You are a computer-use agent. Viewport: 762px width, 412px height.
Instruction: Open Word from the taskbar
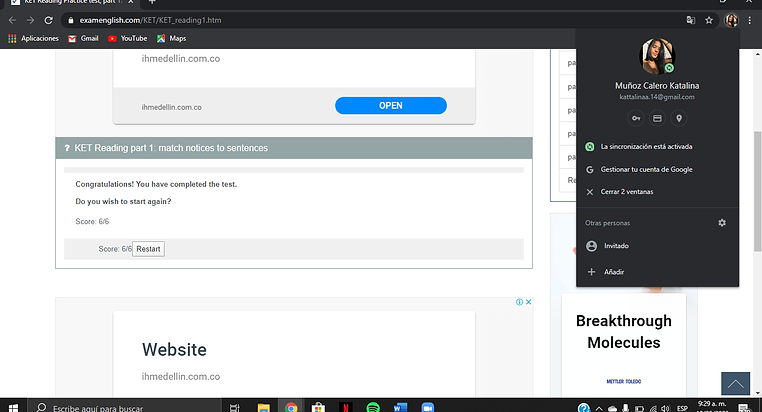400,407
